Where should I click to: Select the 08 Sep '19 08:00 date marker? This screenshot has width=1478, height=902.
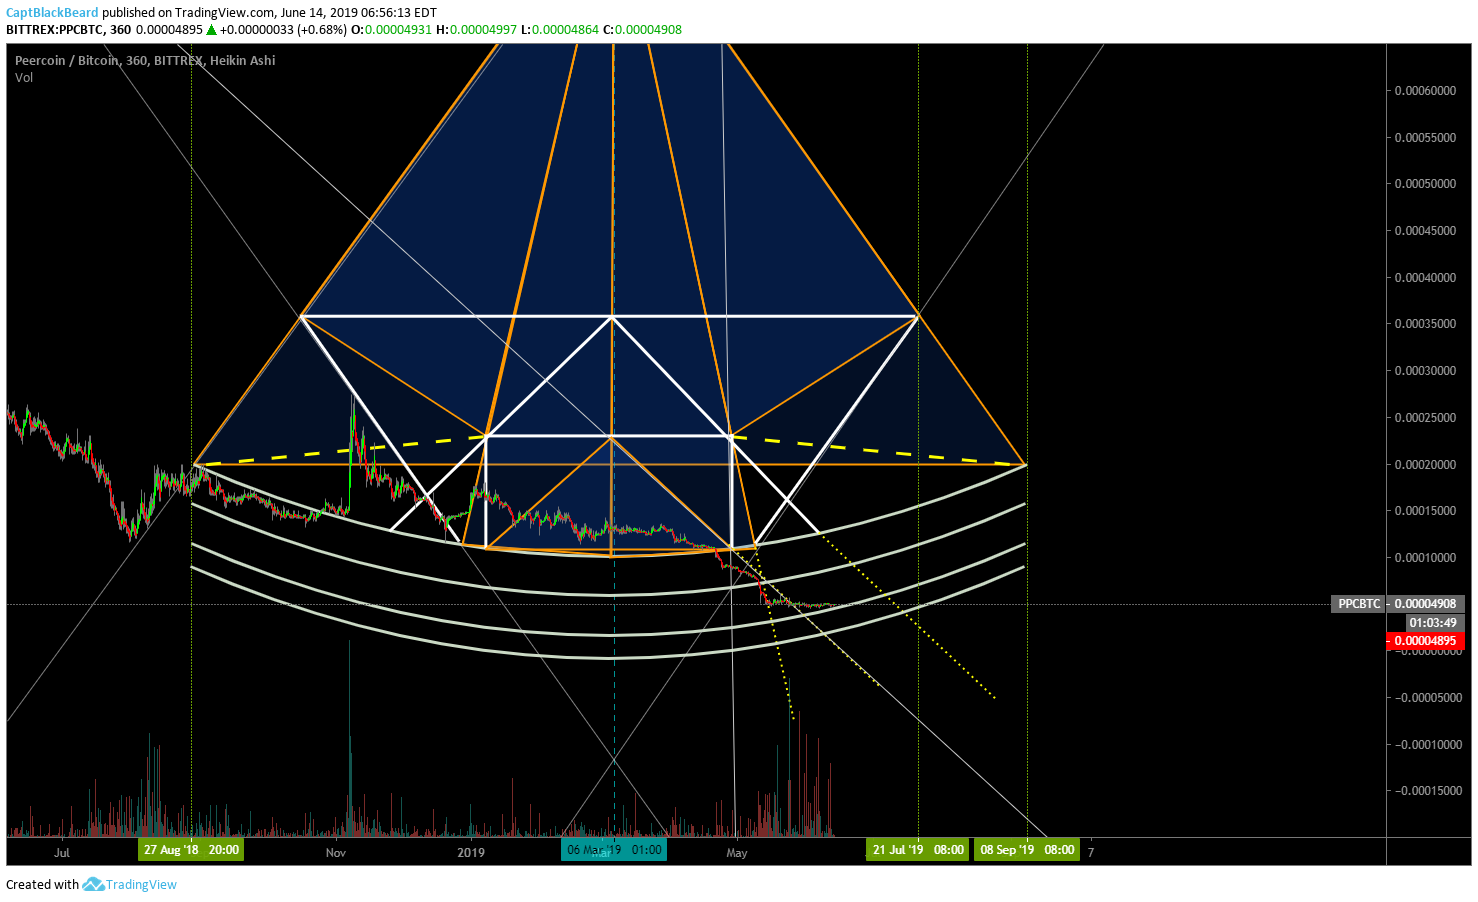tap(1027, 850)
